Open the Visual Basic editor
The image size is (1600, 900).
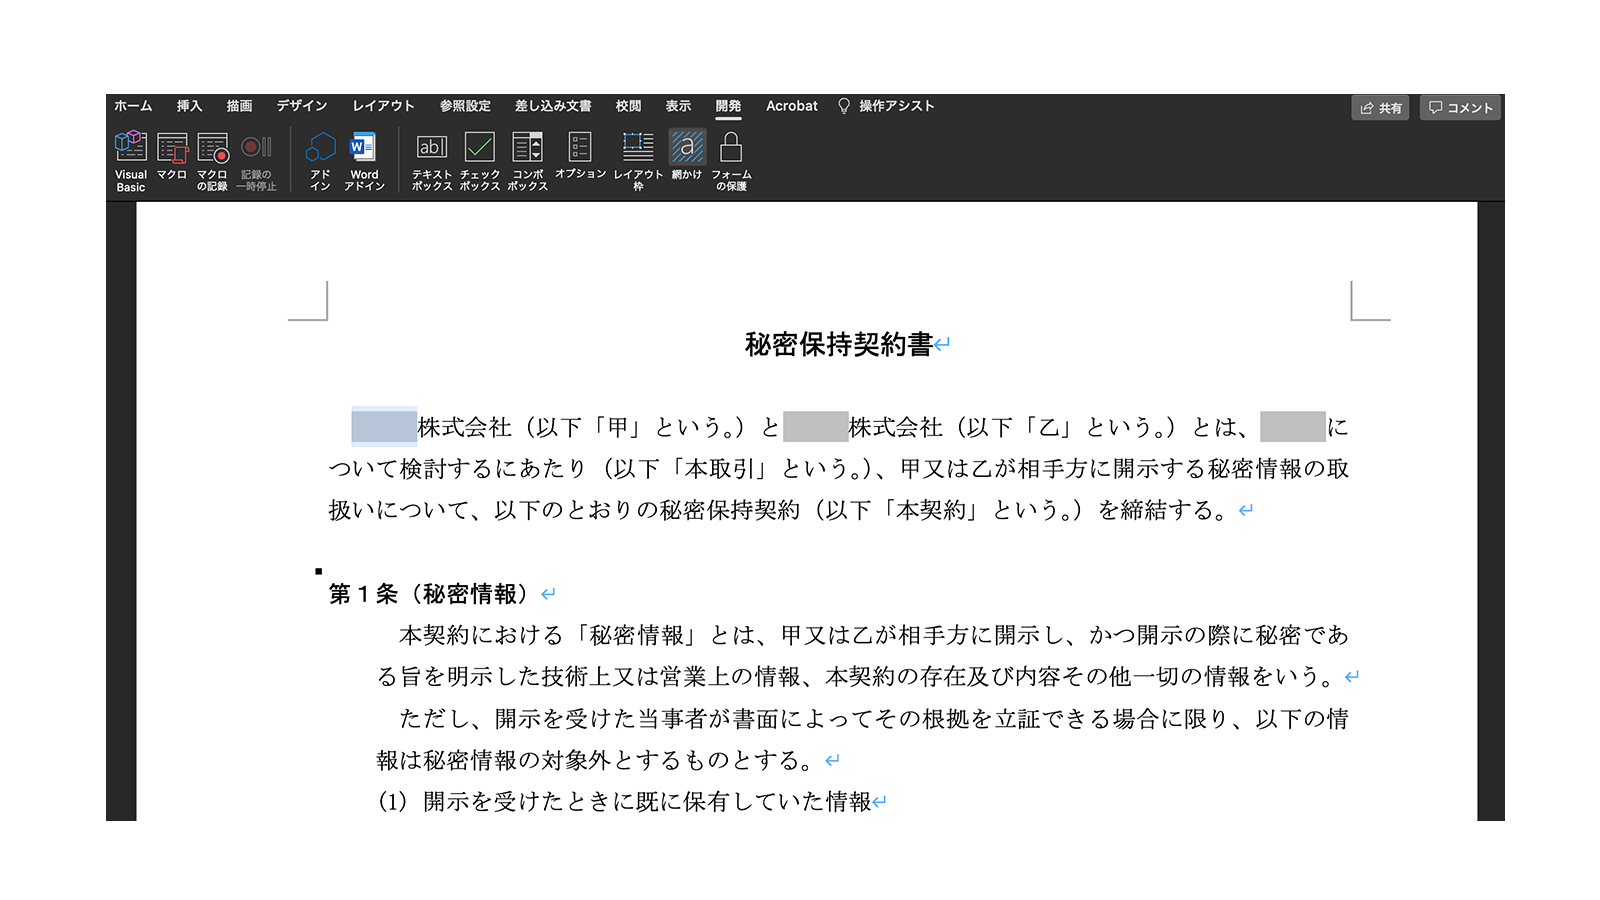tap(130, 160)
